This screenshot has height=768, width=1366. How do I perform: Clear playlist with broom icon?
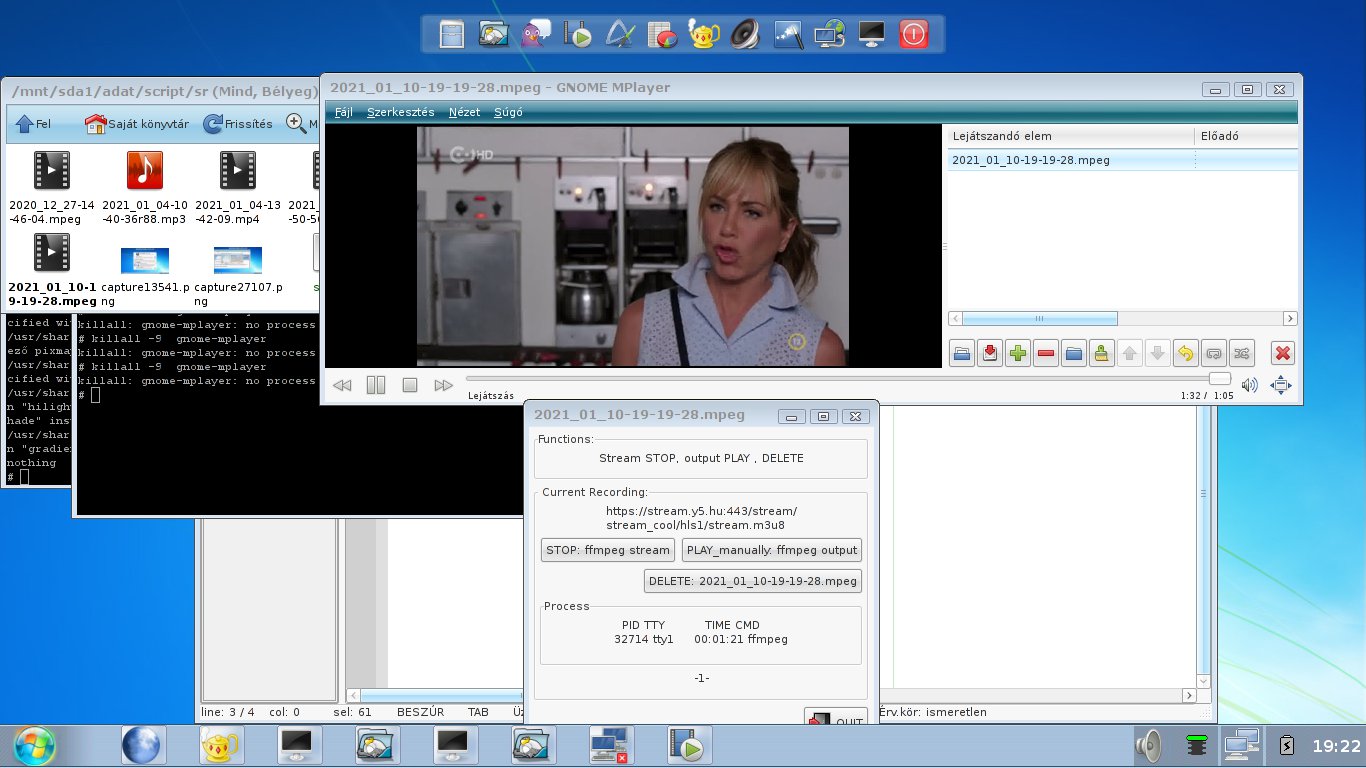click(x=1102, y=353)
